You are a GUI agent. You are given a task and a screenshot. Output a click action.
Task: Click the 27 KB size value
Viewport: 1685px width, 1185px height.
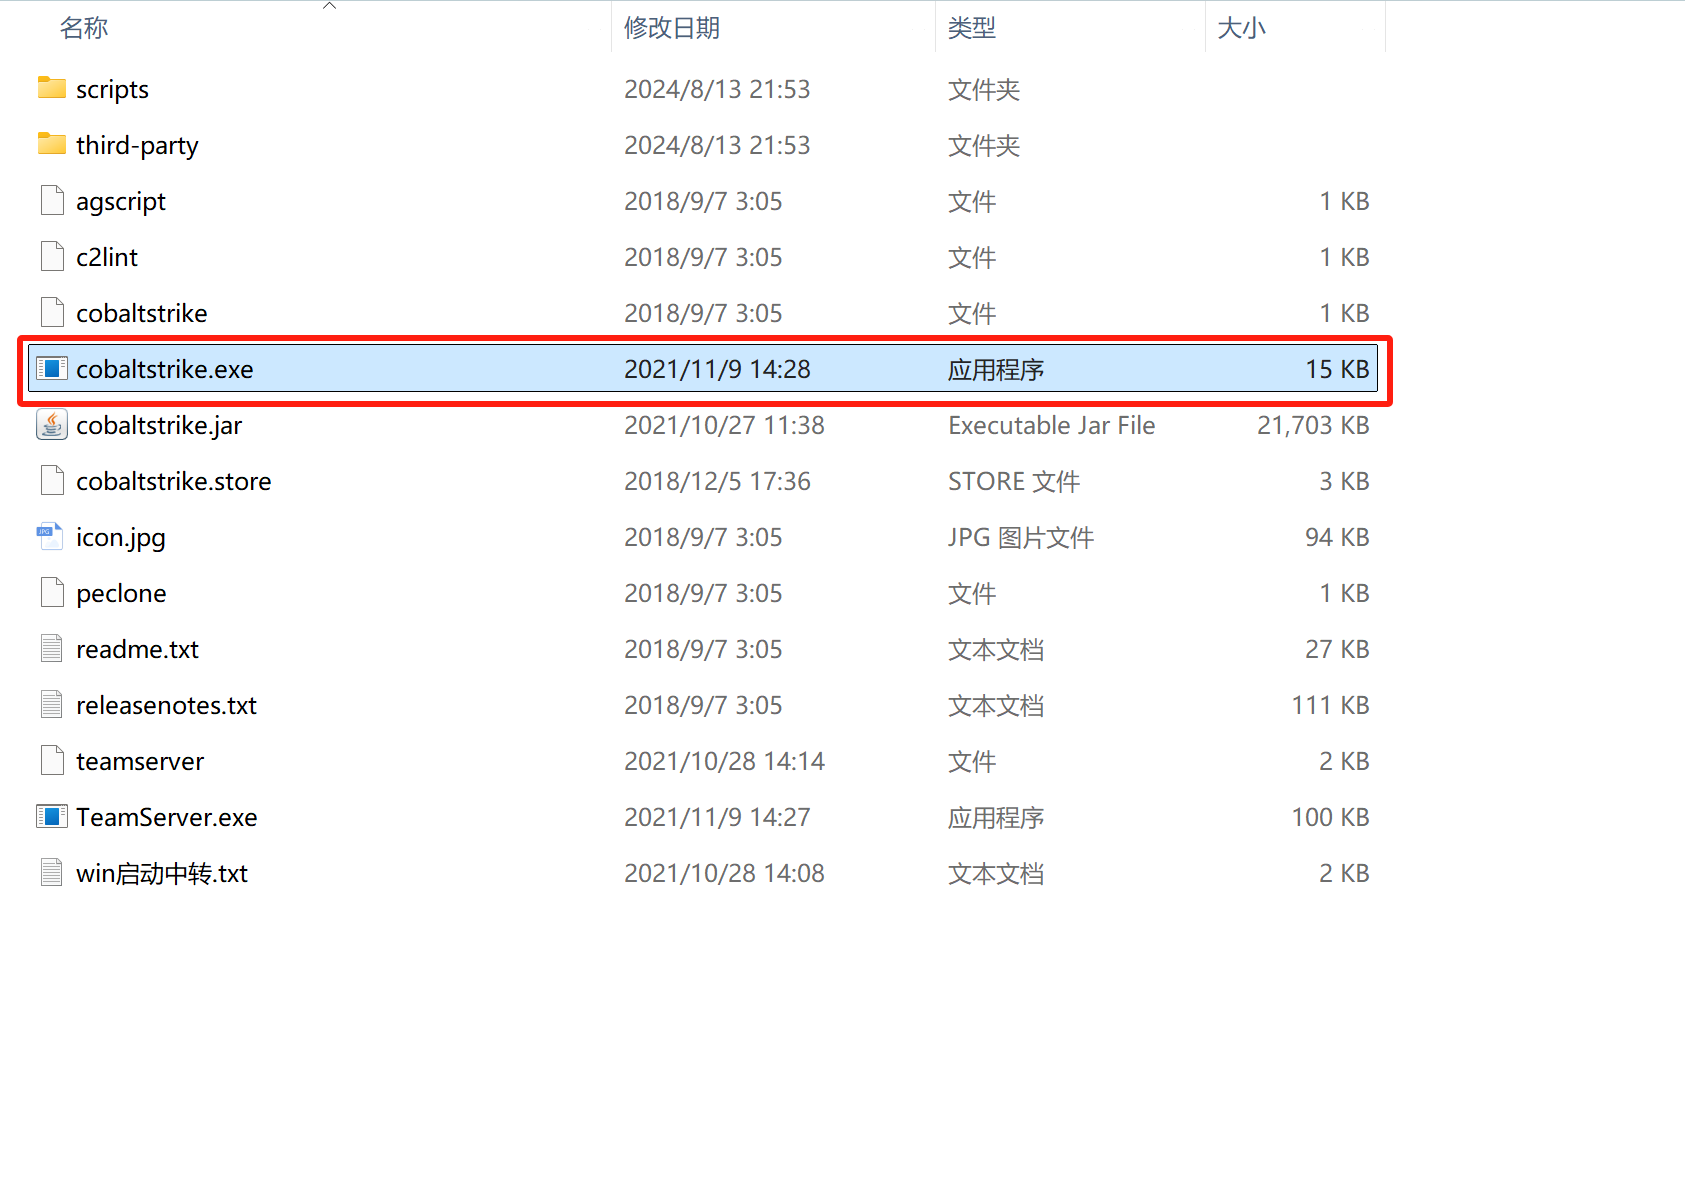[x=1337, y=649]
